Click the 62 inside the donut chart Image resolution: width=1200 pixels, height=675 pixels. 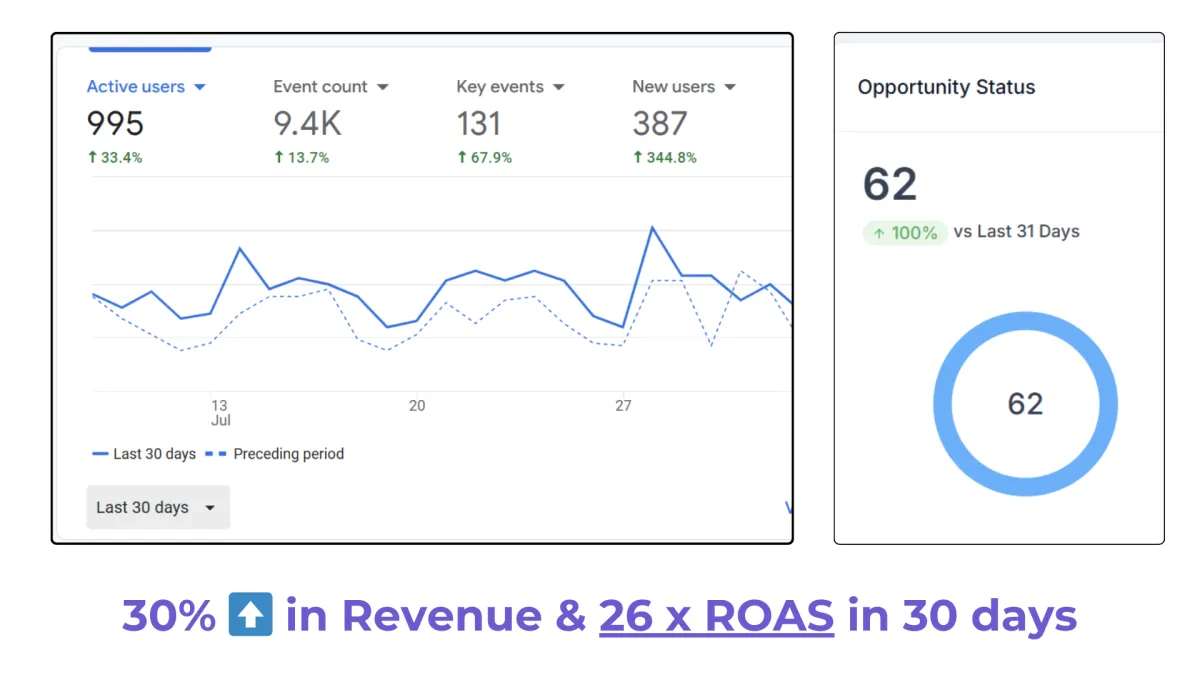[x=1025, y=404]
